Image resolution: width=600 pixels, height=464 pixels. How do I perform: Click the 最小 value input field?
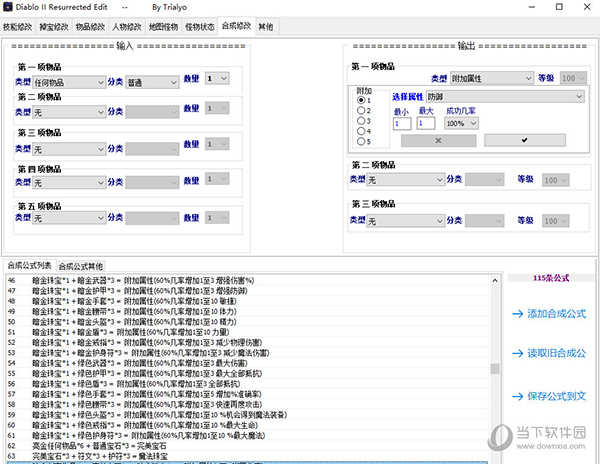pyautogui.click(x=402, y=124)
